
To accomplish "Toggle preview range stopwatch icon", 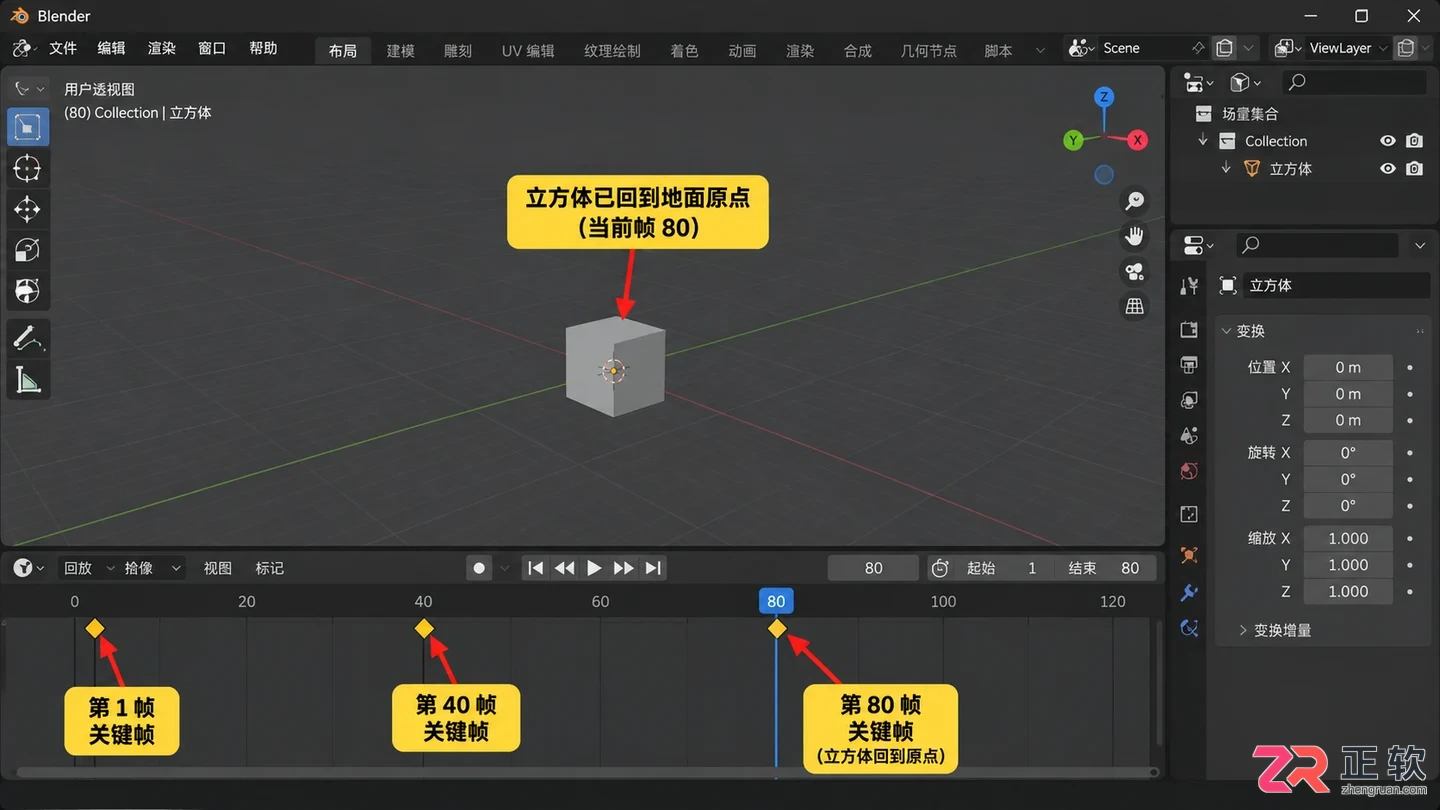I will point(940,568).
